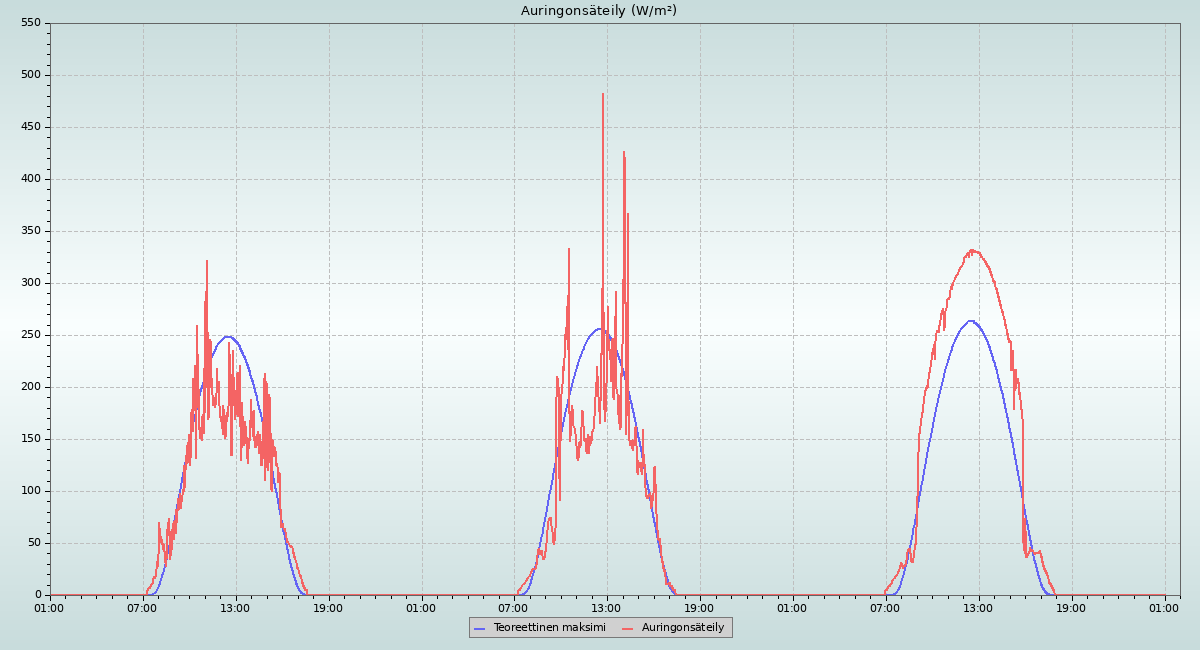
Task: Click the first 13:00 label on time axis
Action: pos(235,608)
